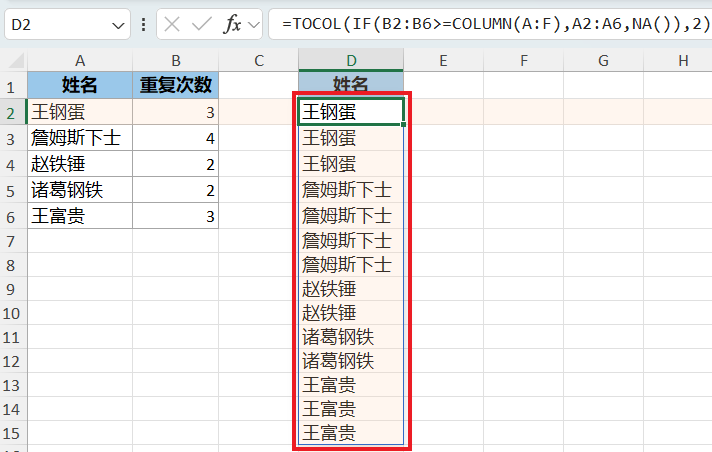Click cell D4 containing 王钢蛋

tap(351, 164)
